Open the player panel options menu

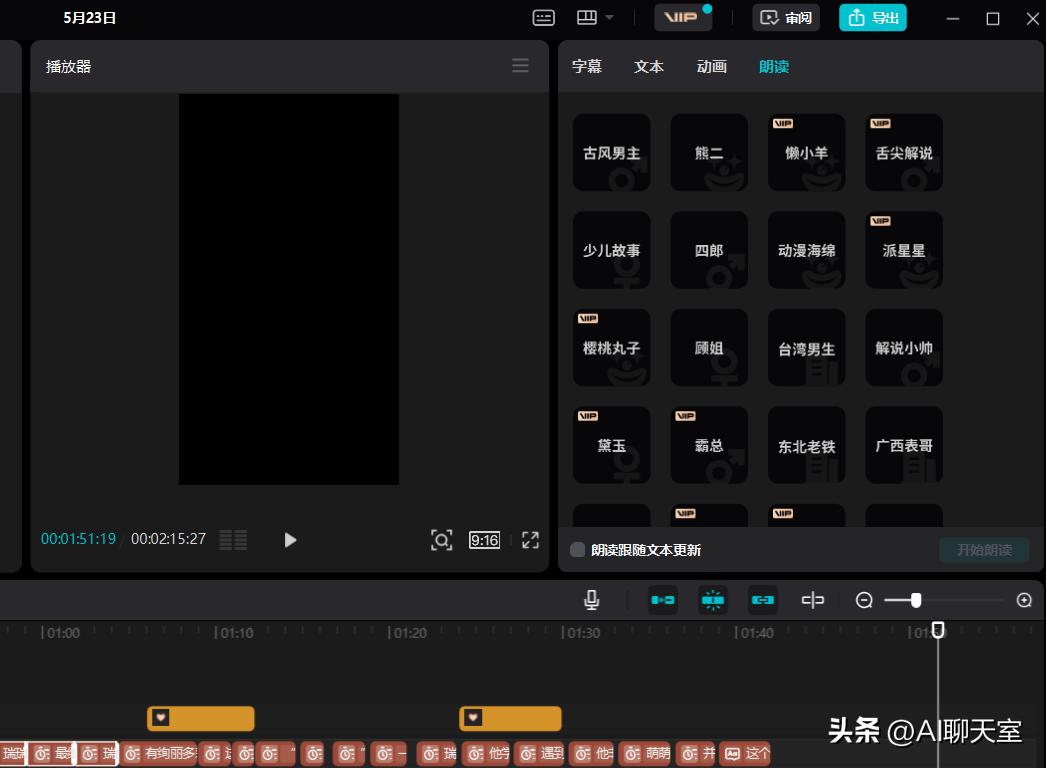(520, 65)
